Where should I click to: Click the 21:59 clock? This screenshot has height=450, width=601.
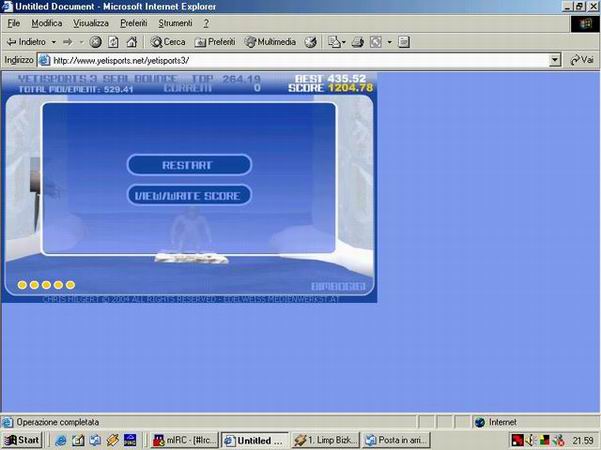[583, 440]
